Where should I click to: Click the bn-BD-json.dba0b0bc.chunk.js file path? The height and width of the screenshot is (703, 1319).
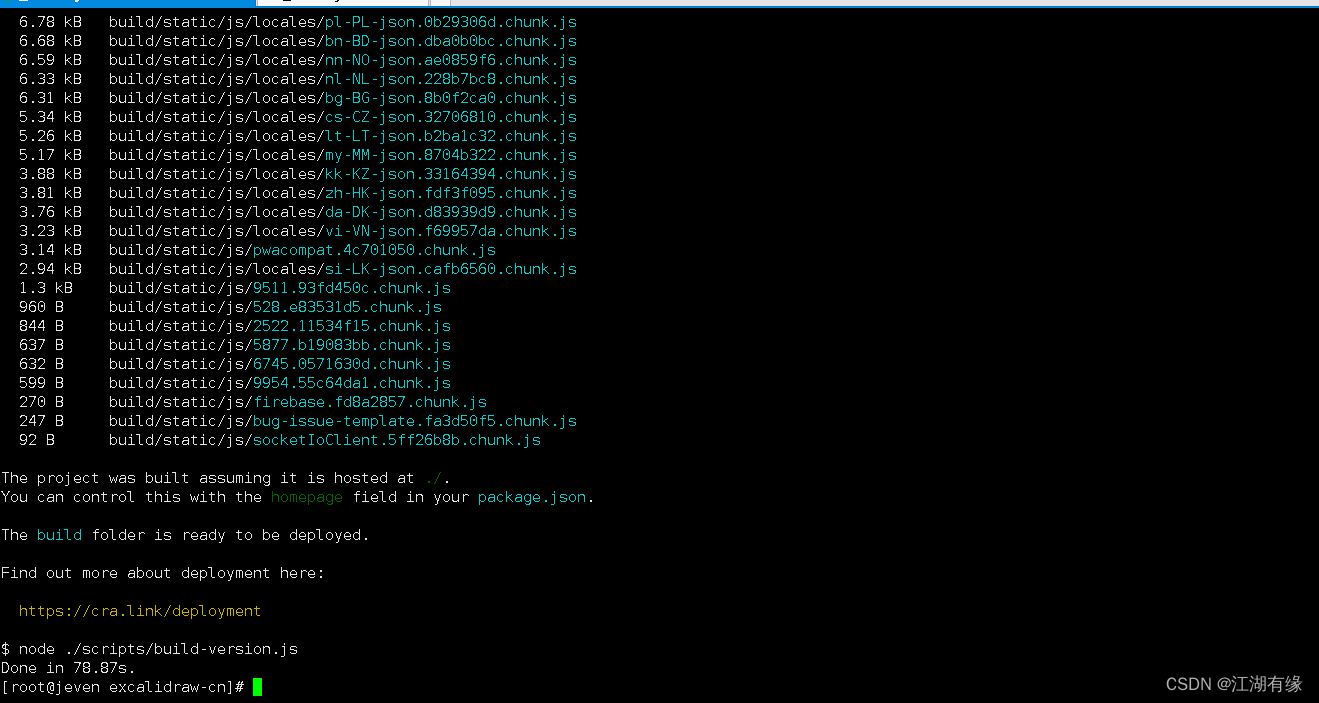pyautogui.click(x=451, y=41)
